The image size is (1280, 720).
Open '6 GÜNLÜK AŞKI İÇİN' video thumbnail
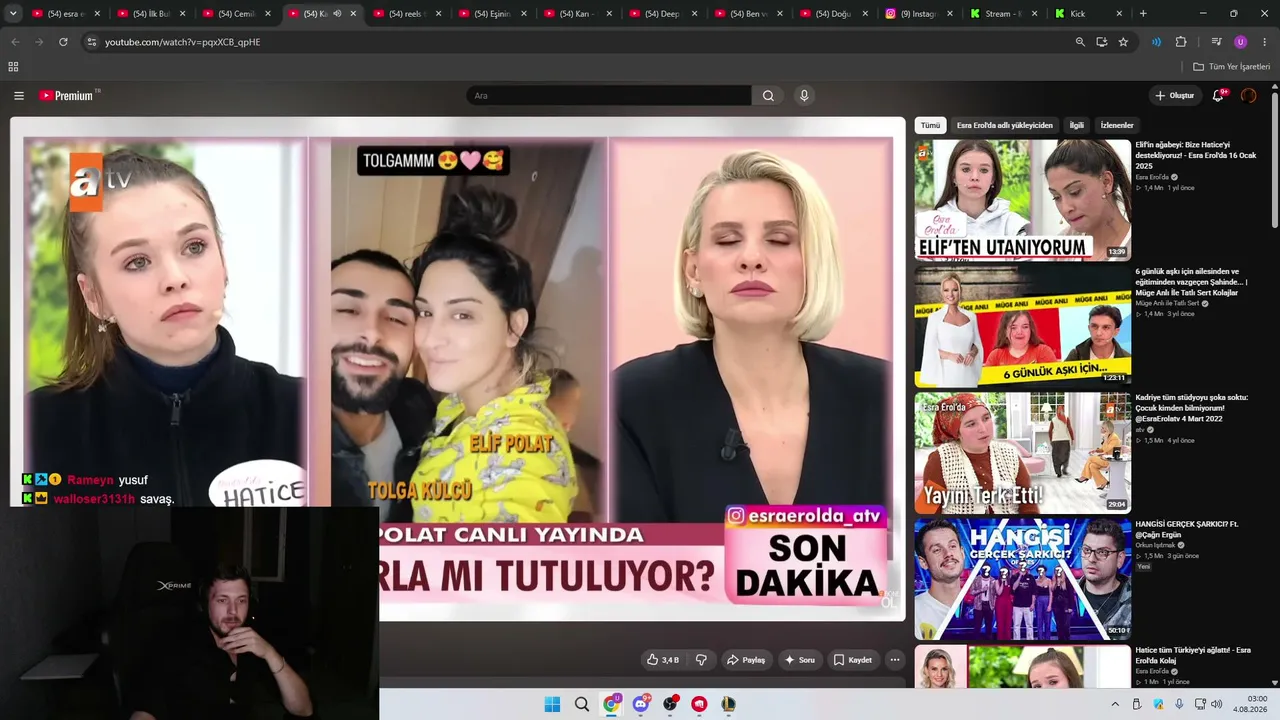[1022, 326]
